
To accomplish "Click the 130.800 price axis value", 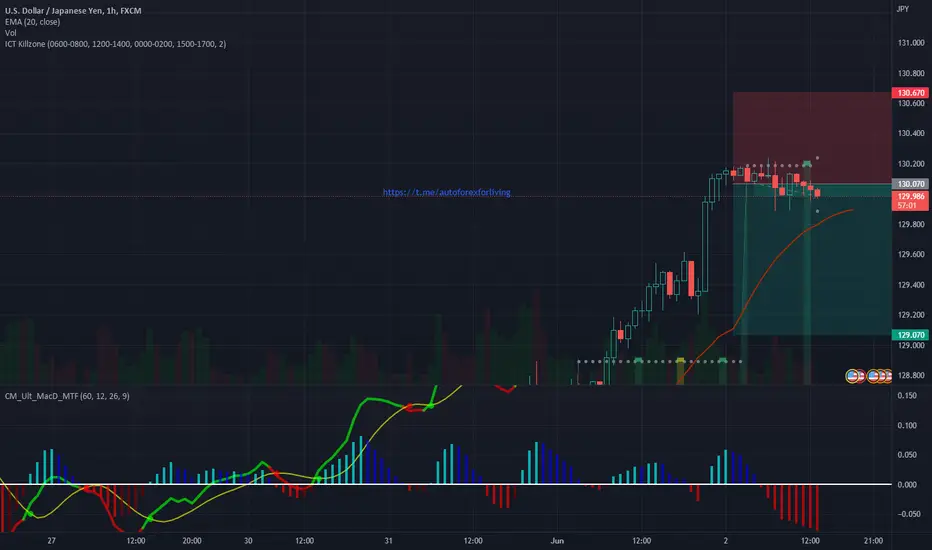I will point(911,73).
